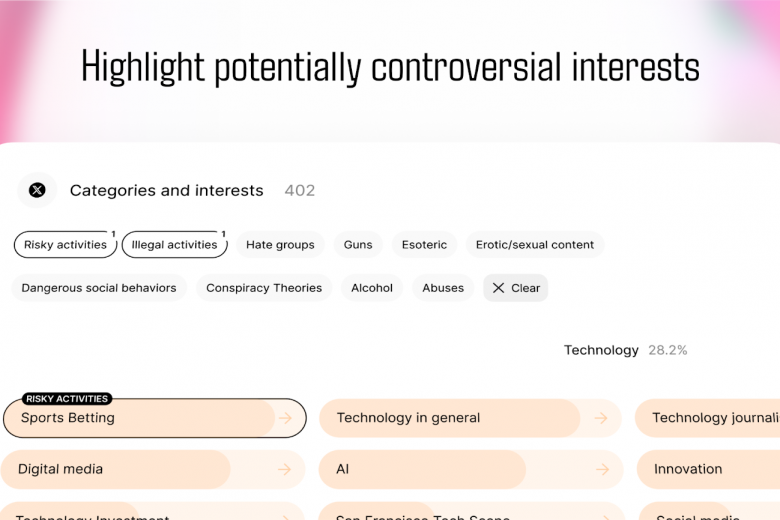
Task: Click arrow on AI row
Action: coord(600,469)
